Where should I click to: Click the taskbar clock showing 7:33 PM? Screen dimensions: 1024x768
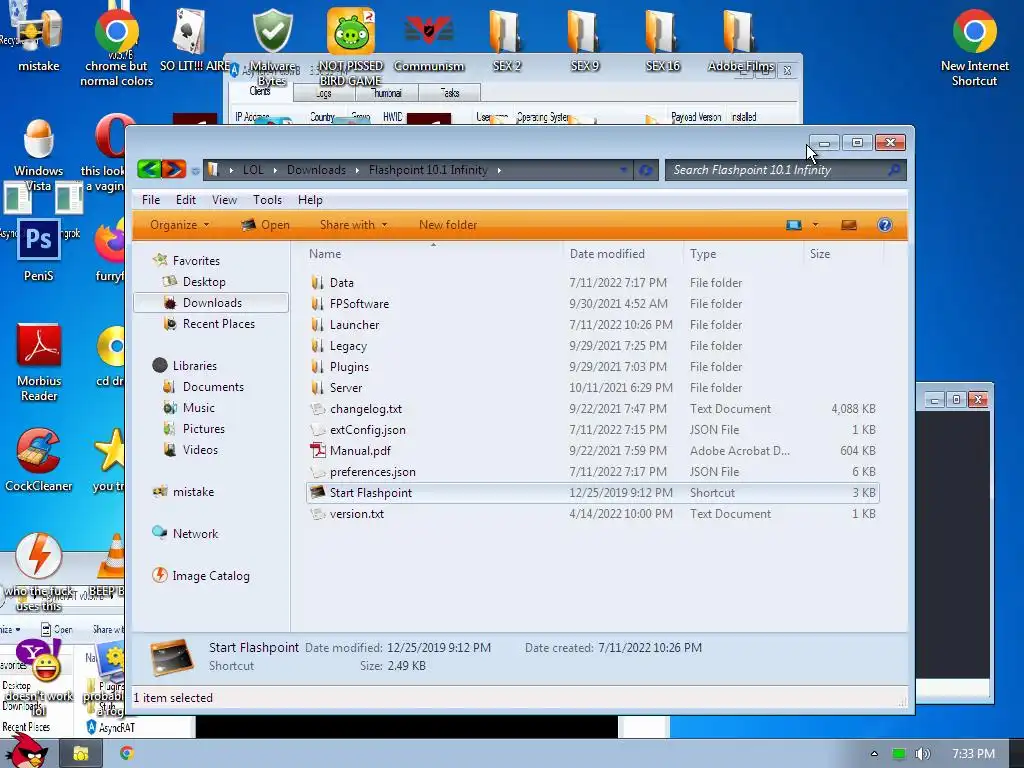click(973, 754)
